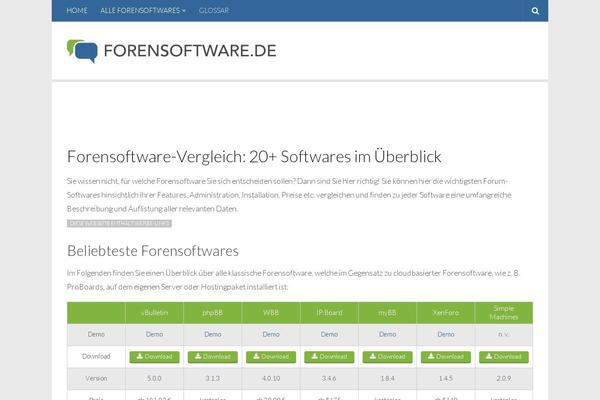The image size is (600, 400).
Task: Download WBB via its green button
Action: pos(271,357)
